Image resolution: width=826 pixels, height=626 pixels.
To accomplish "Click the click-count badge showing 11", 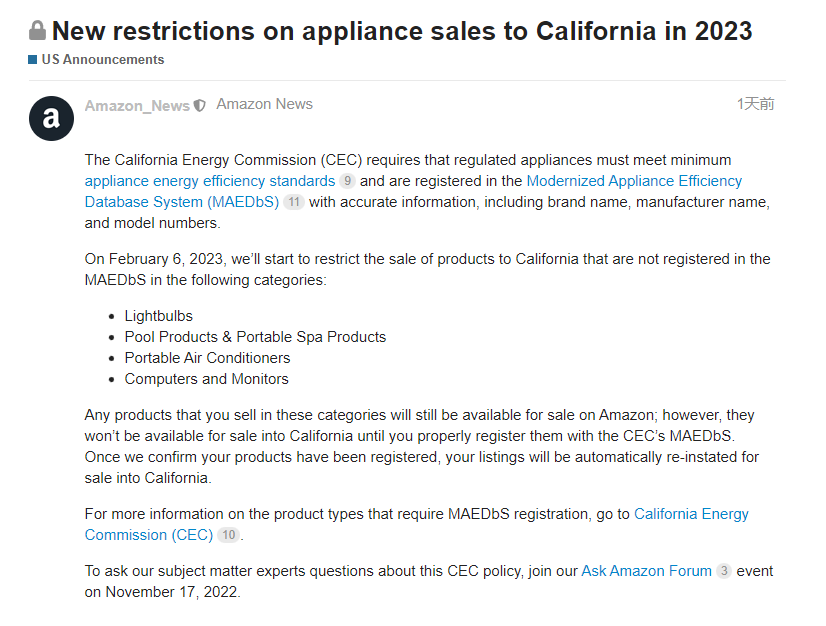I will 293,202.
